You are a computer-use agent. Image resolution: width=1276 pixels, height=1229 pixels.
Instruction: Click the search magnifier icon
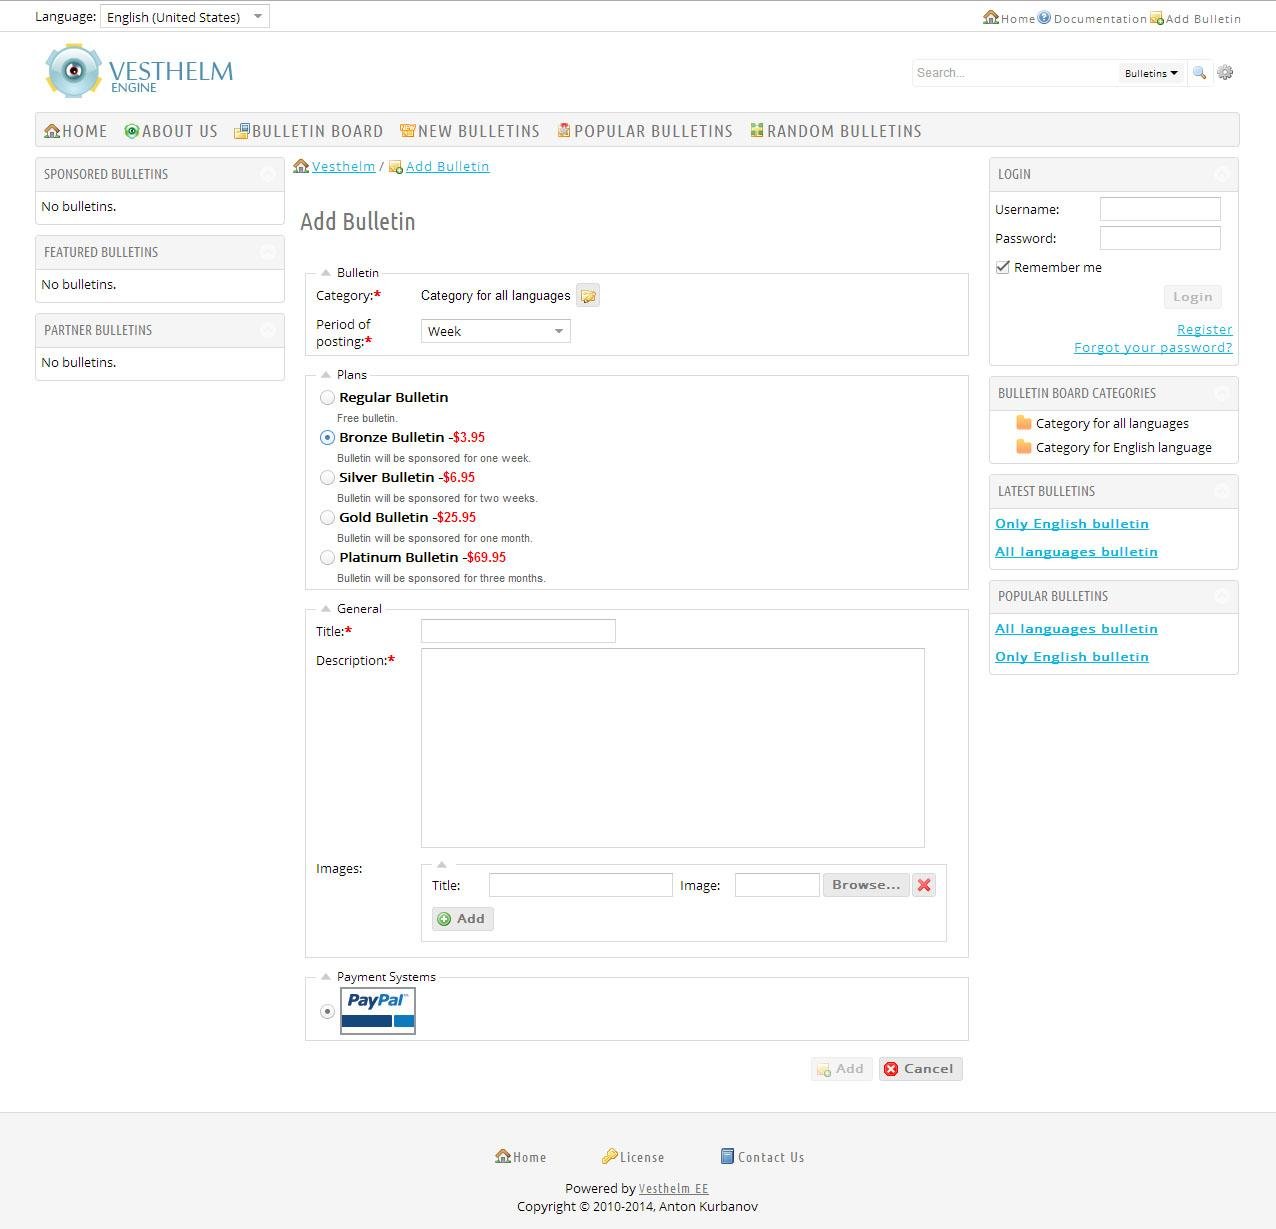pyautogui.click(x=1200, y=72)
